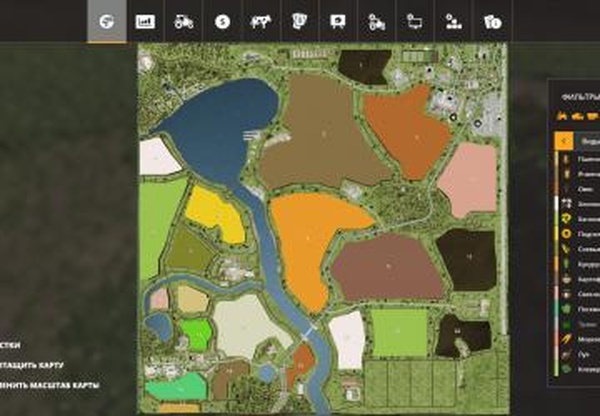Click dark field numbered 12
The height and width of the screenshot is (416, 600).
[469, 257]
